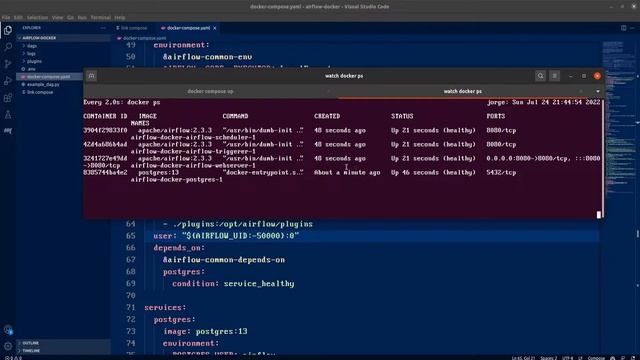The width and height of the screenshot is (640, 360).
Task: Switch to link compose editor tab
Action: [x=134, y=28]
